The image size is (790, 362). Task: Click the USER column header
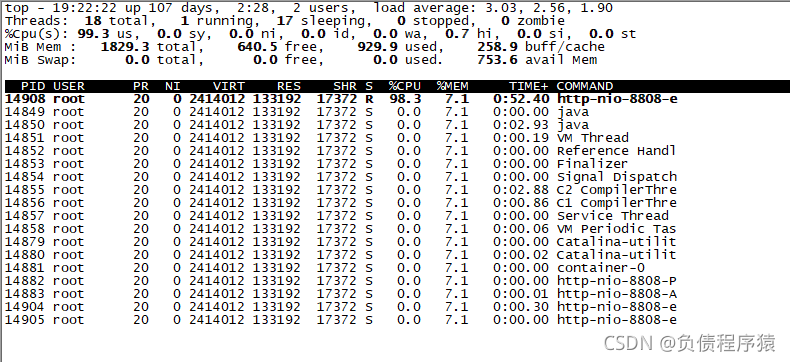coord(69,86)
